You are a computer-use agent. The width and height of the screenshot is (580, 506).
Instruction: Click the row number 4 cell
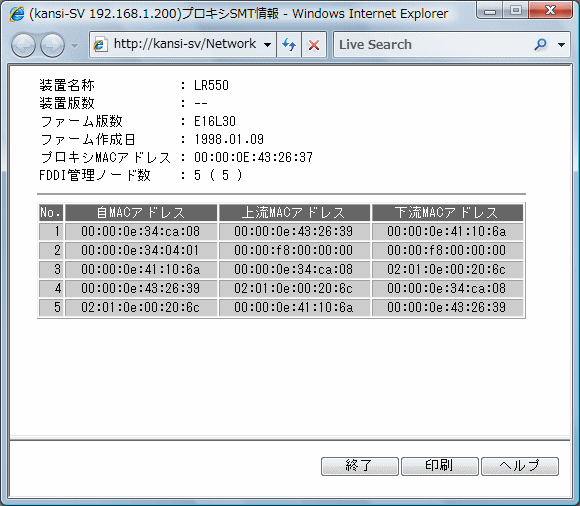coord(51,288)
